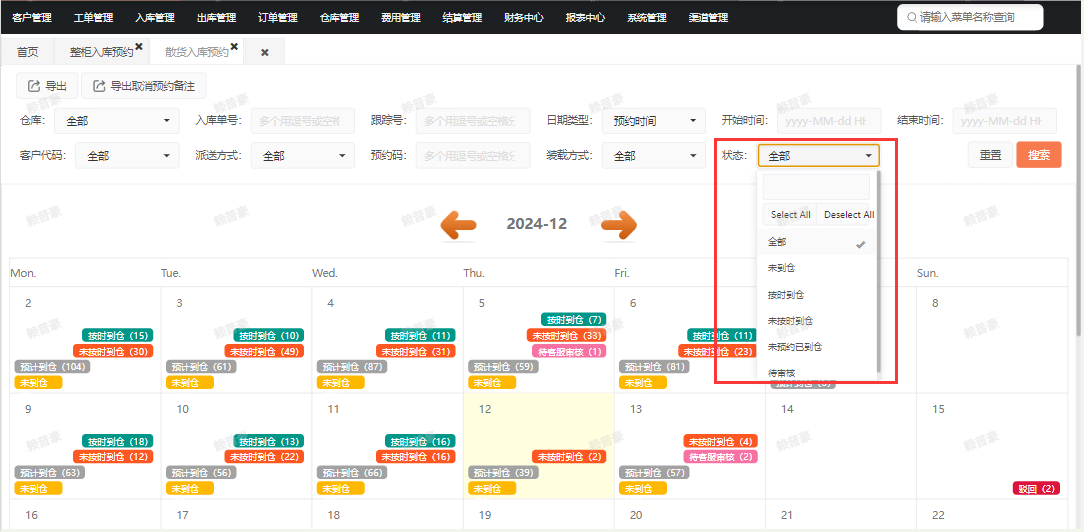Viewport: 1084px width, 532px height.
Task: Click the 开始时间 date field
Action: [829, 121]
